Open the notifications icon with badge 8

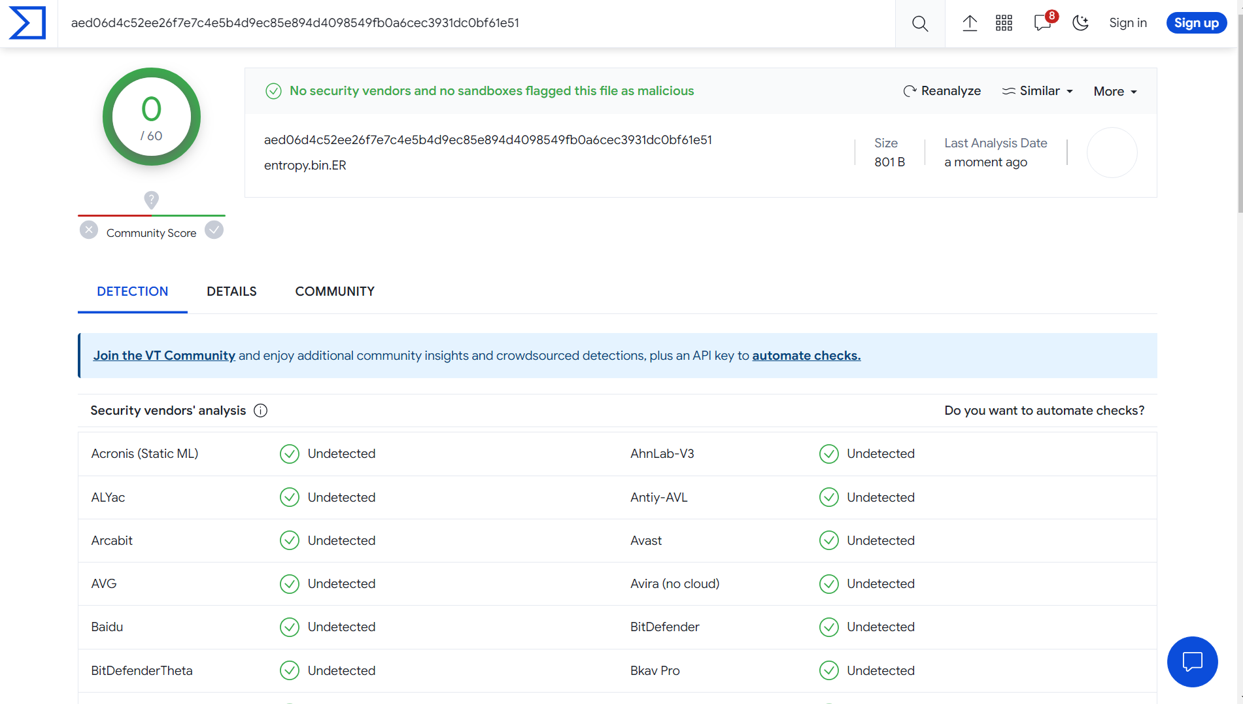coord(1043,22)
